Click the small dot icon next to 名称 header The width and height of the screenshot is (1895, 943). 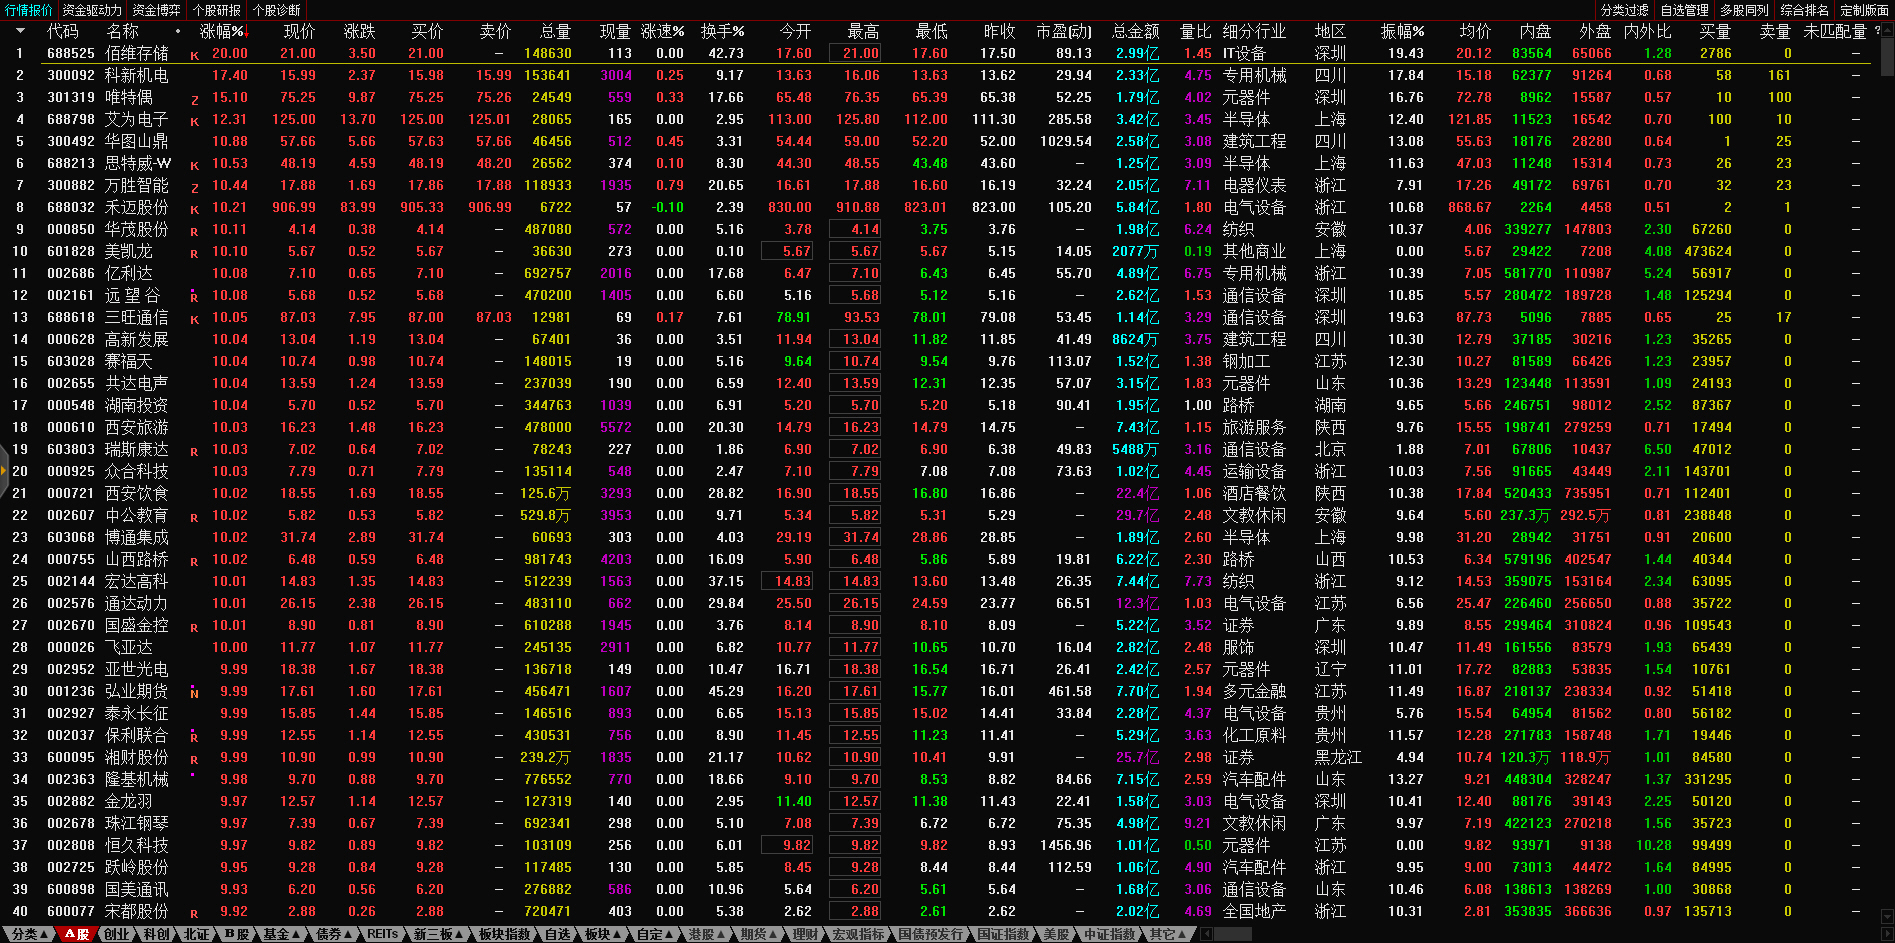[178, 32]
